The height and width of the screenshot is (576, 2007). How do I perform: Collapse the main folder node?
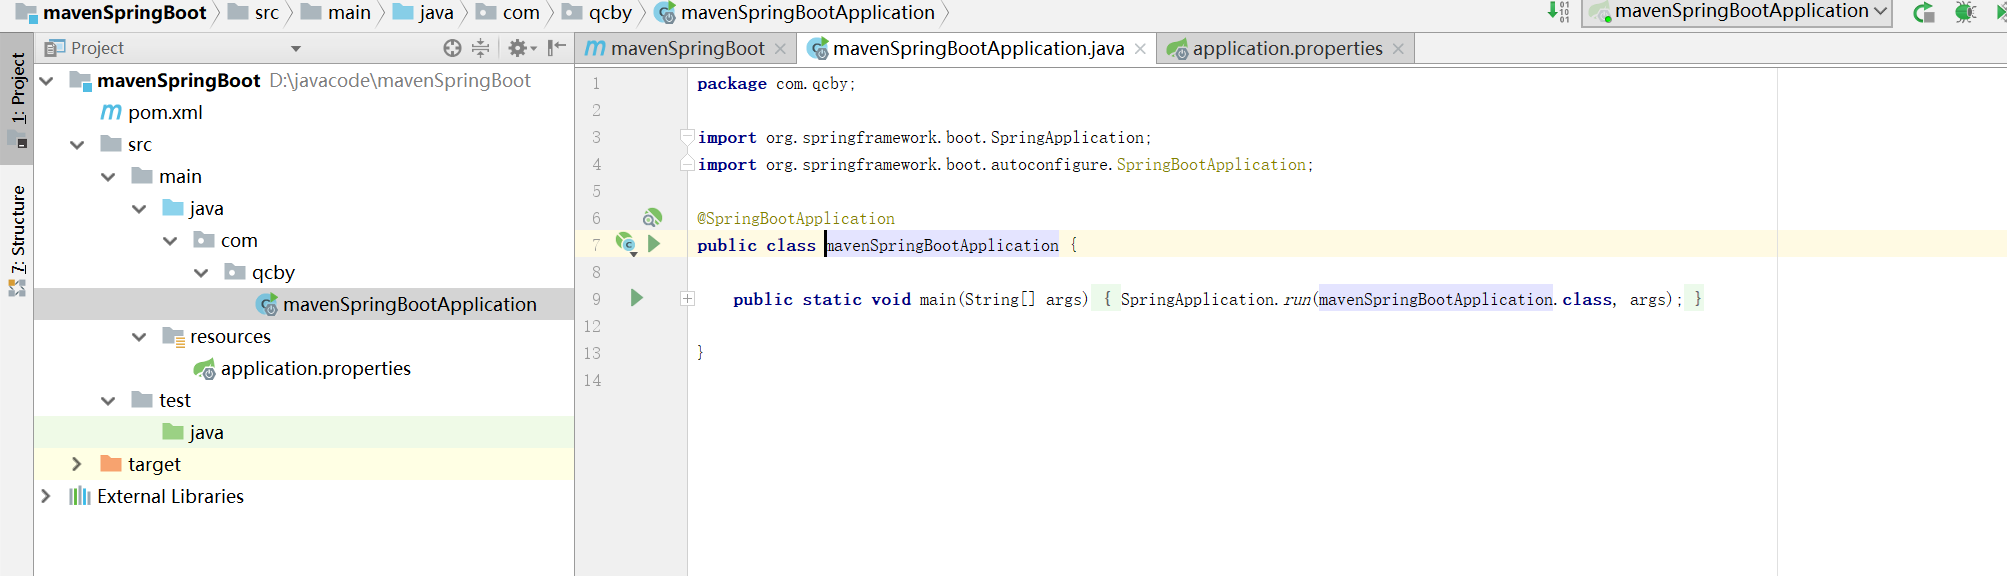pyautogui.click(x=108, y=176)
